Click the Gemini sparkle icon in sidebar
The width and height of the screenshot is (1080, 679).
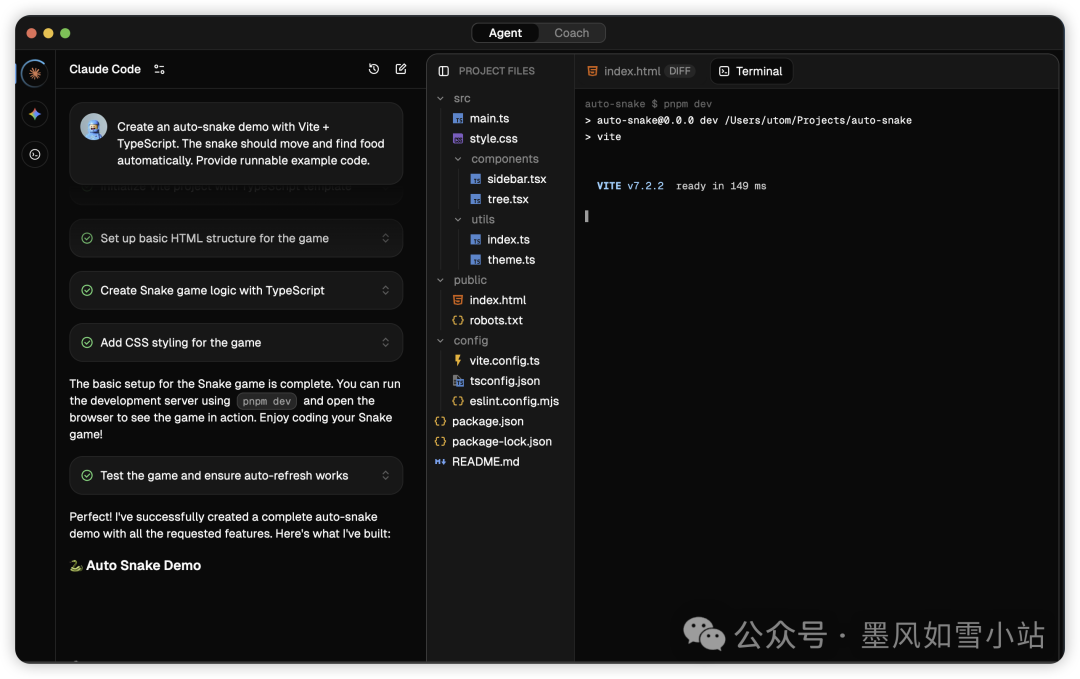click(35, 114)
